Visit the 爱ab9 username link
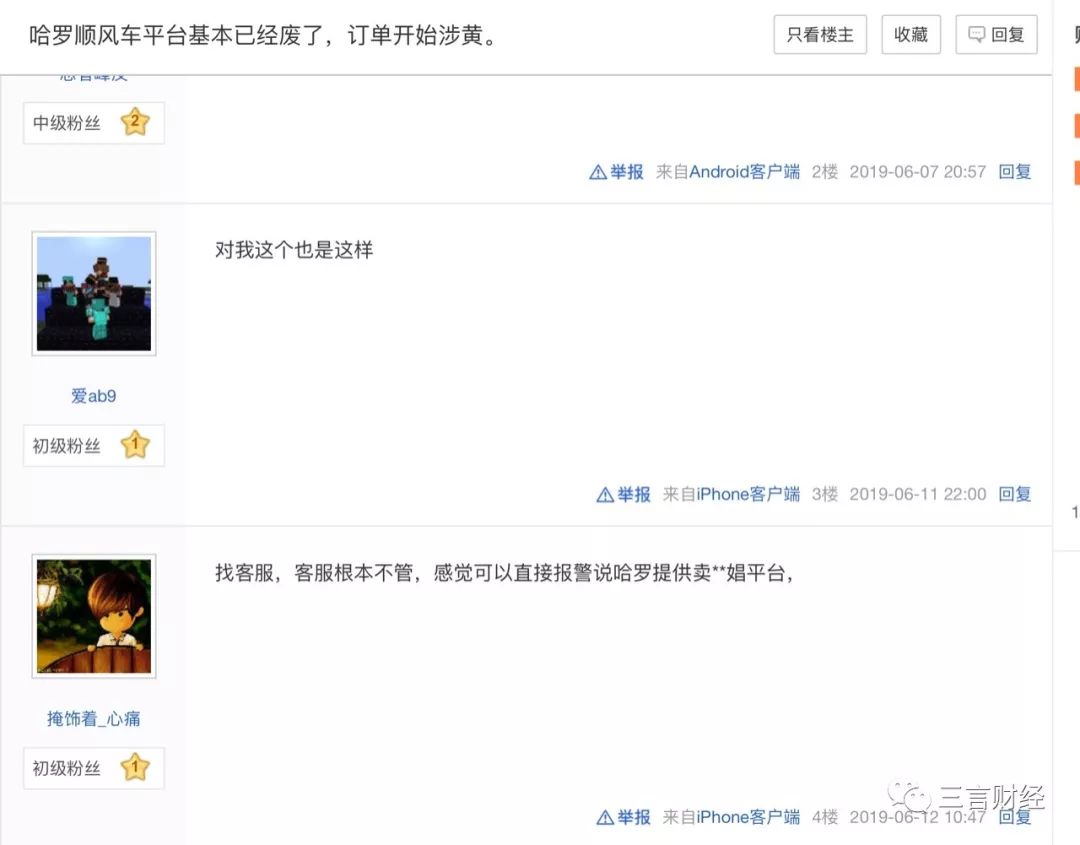 tap(94, 396)
